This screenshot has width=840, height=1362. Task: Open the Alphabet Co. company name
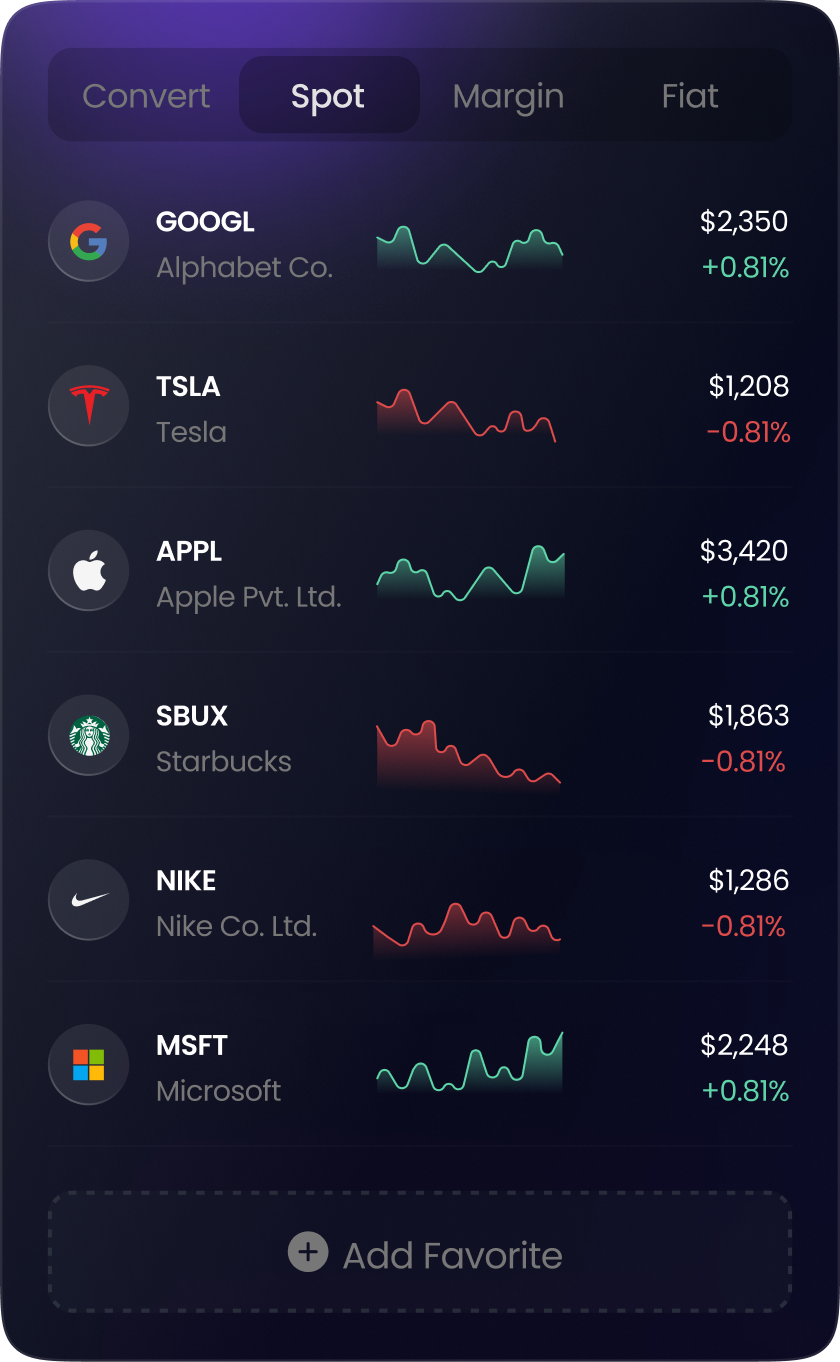(x=245, y=268)
